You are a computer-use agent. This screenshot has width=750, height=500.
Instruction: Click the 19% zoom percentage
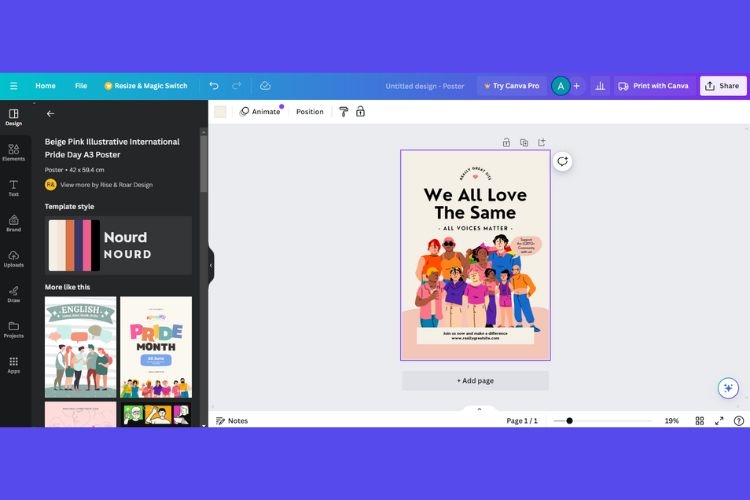(x=672, y=421)
